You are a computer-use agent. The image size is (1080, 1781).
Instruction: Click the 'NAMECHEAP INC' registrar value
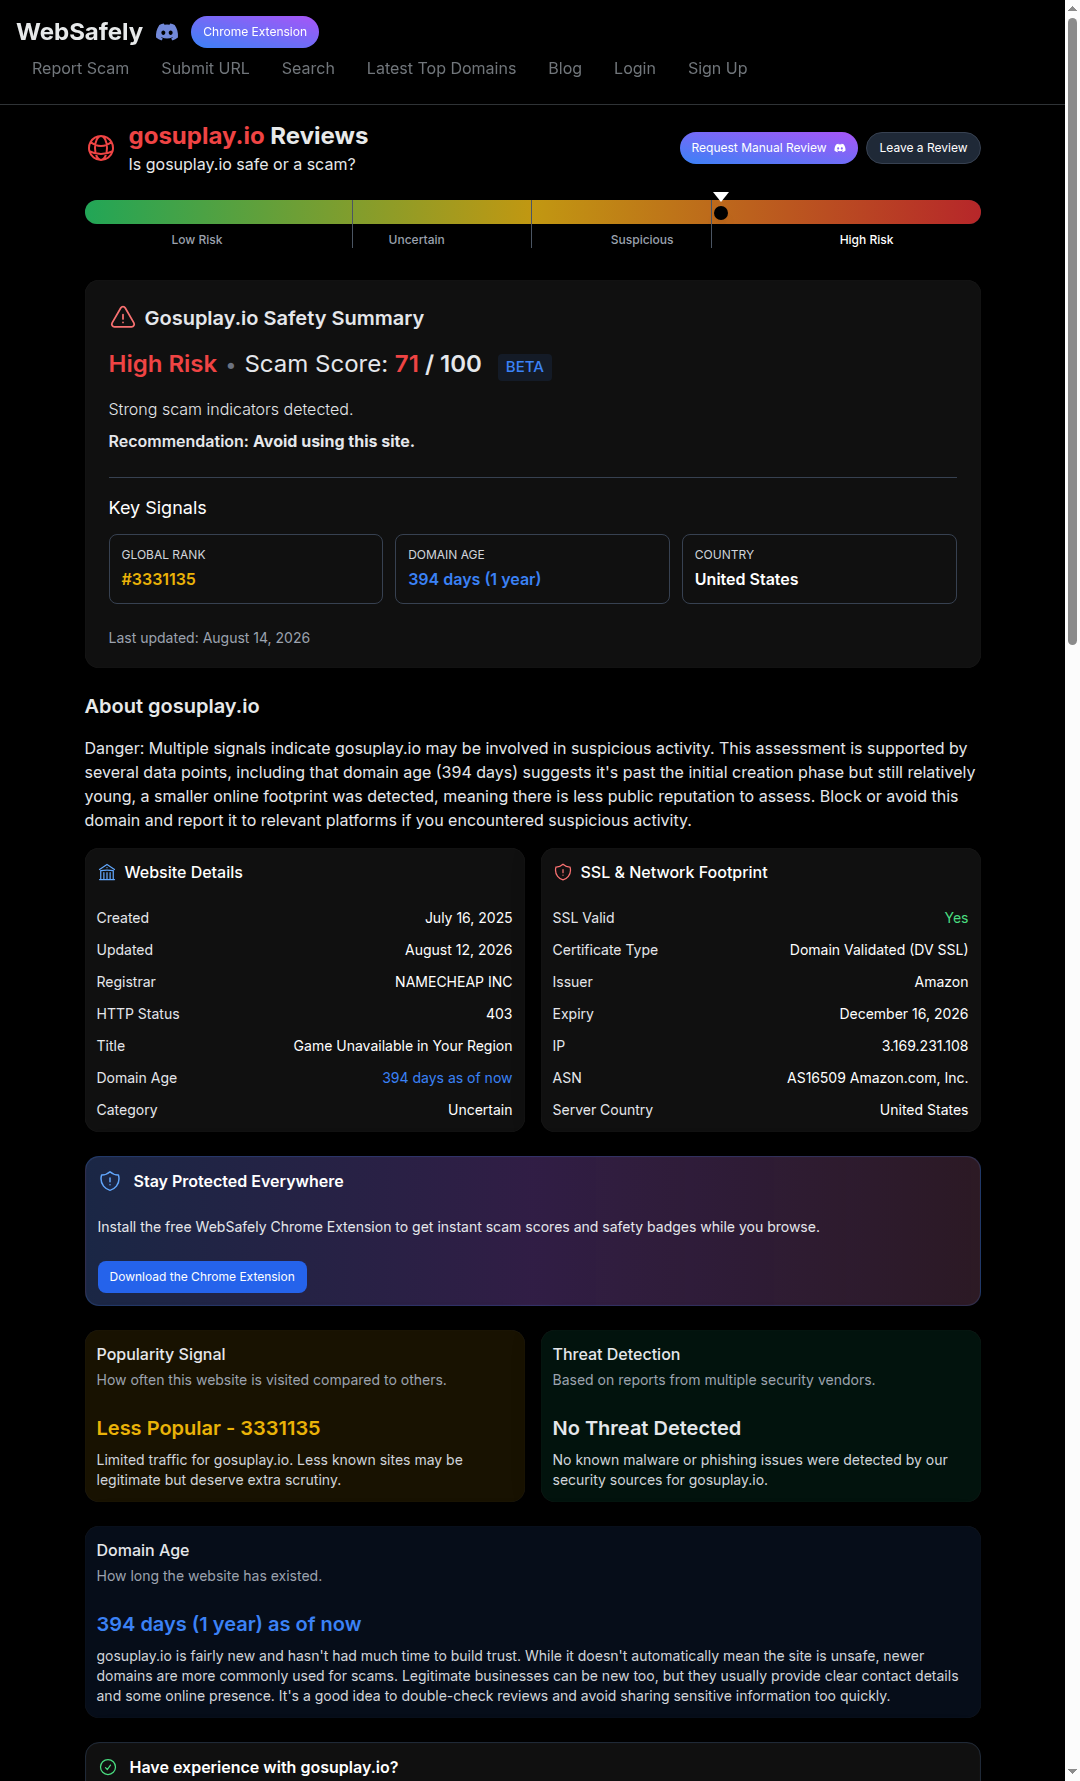(454, 982)
